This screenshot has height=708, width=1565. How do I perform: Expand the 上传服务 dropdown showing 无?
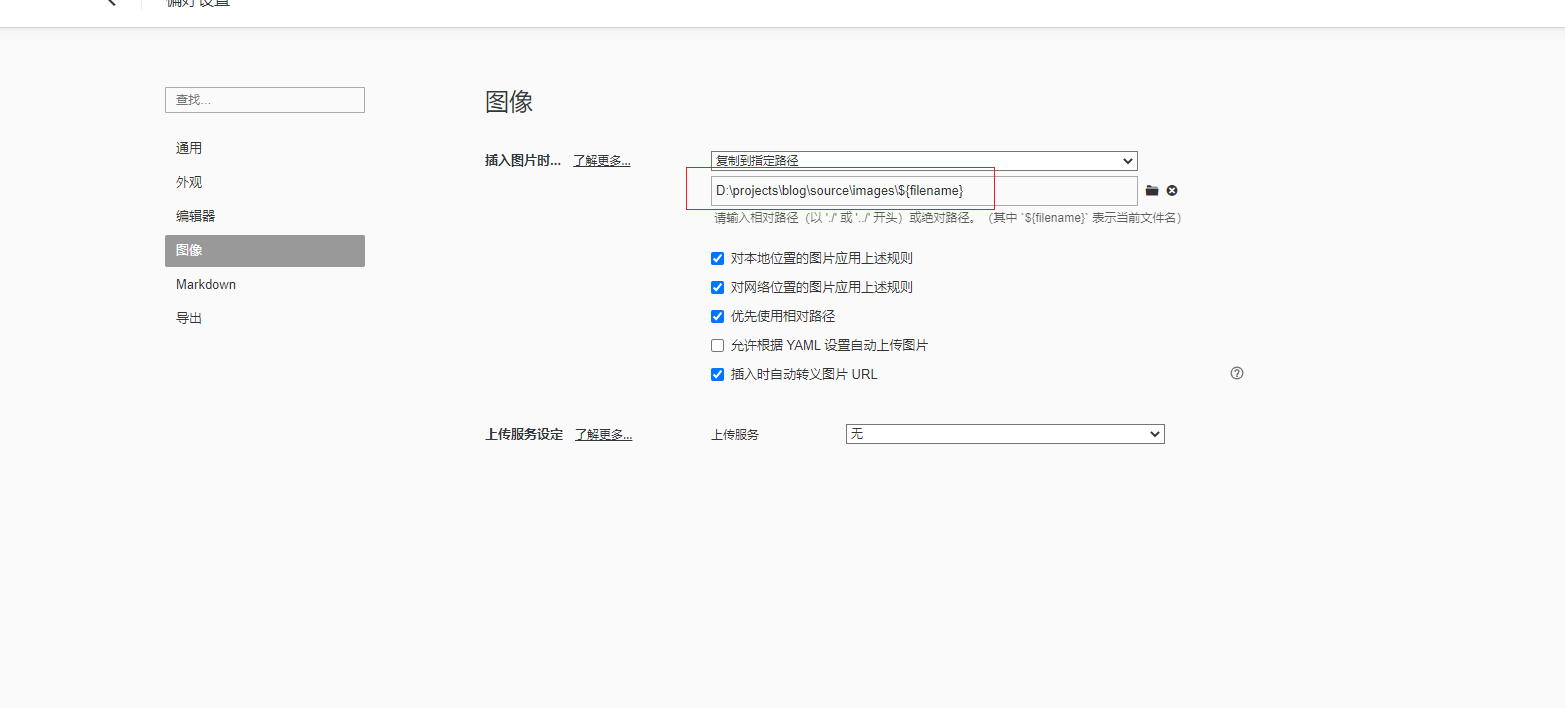pos(1005,434)
